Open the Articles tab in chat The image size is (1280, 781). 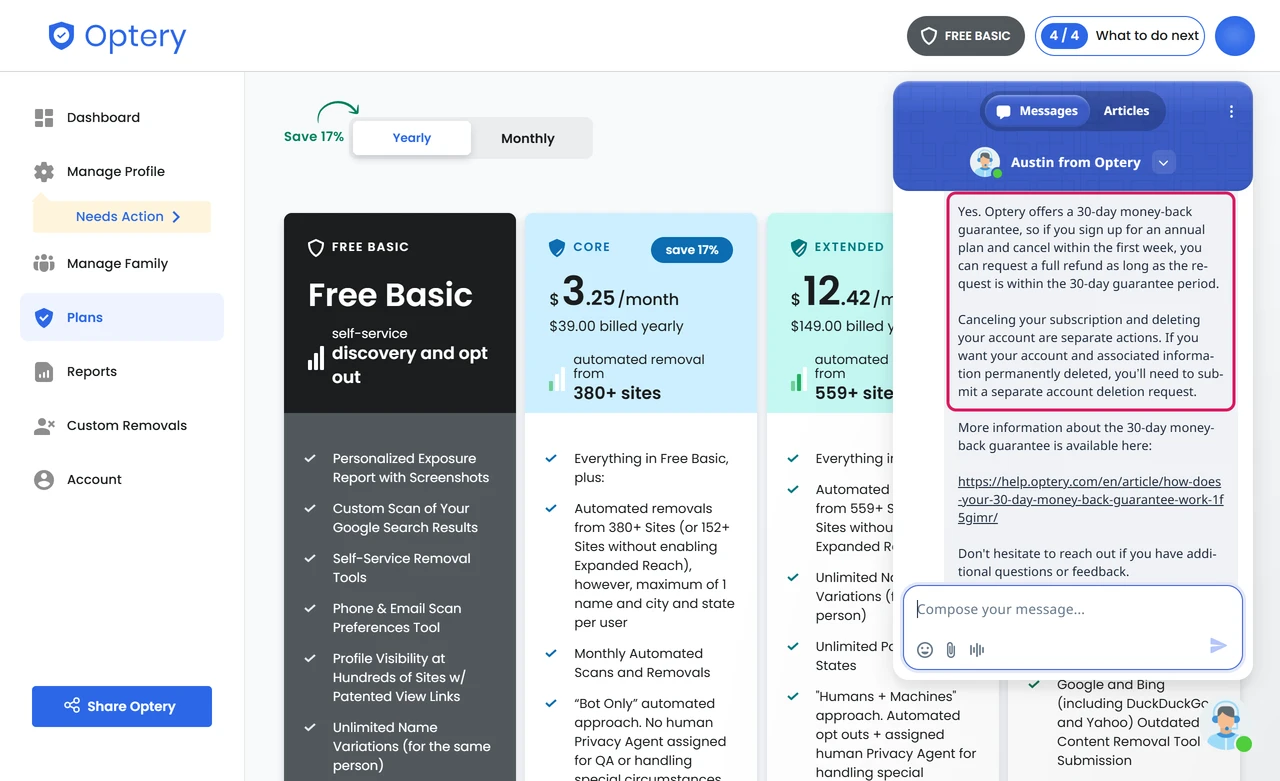pos(1126,111)
